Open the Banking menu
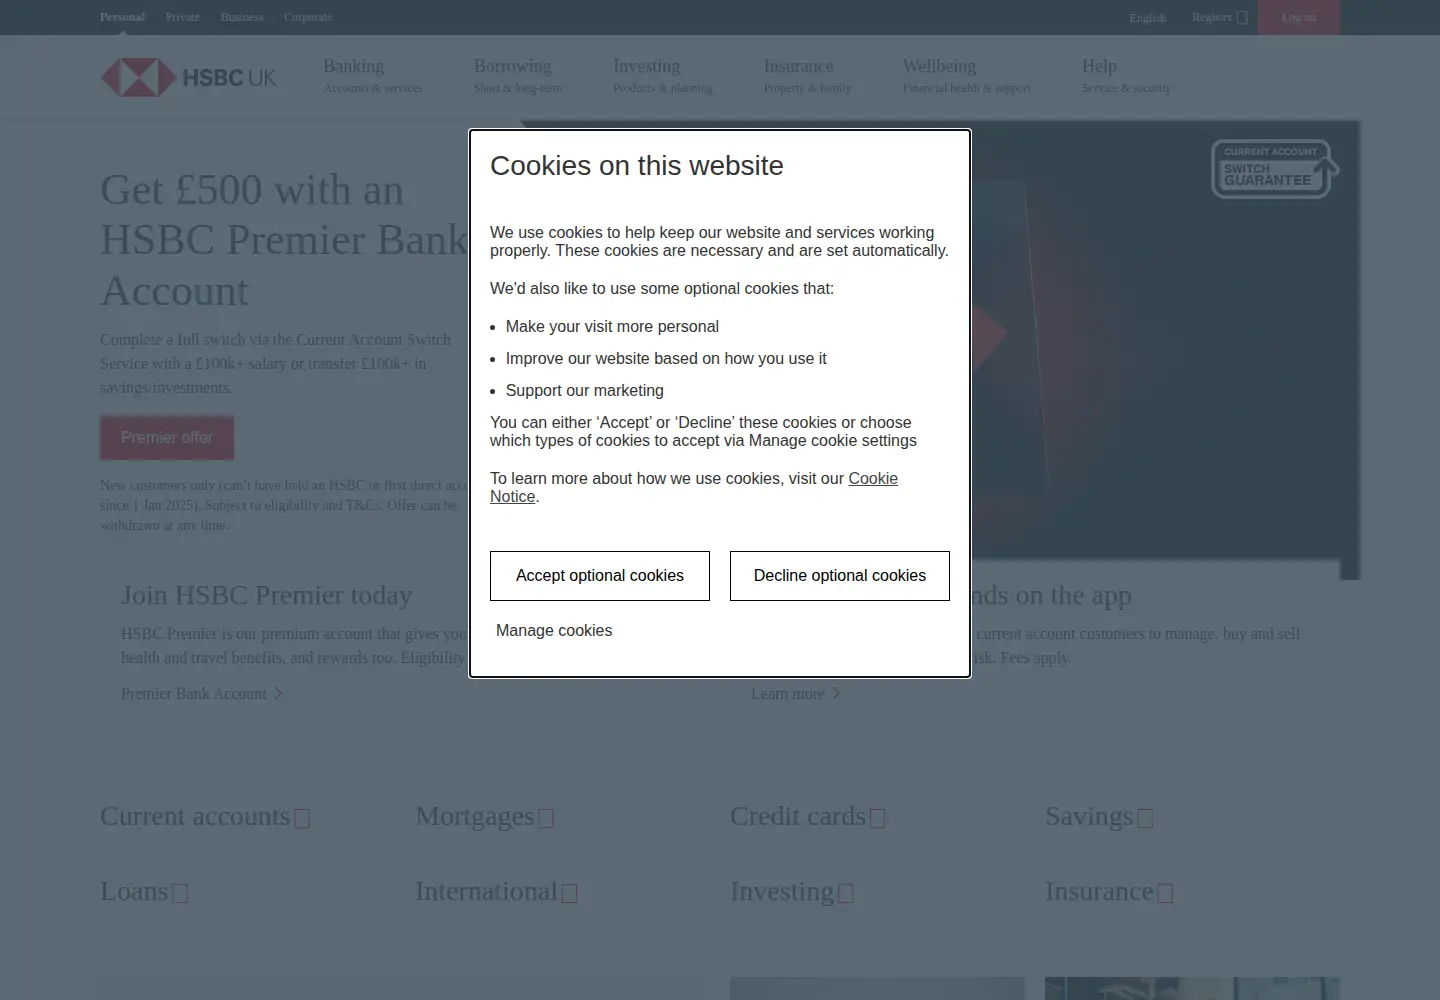This screenshot has width=1440, height=1000. 372,76
